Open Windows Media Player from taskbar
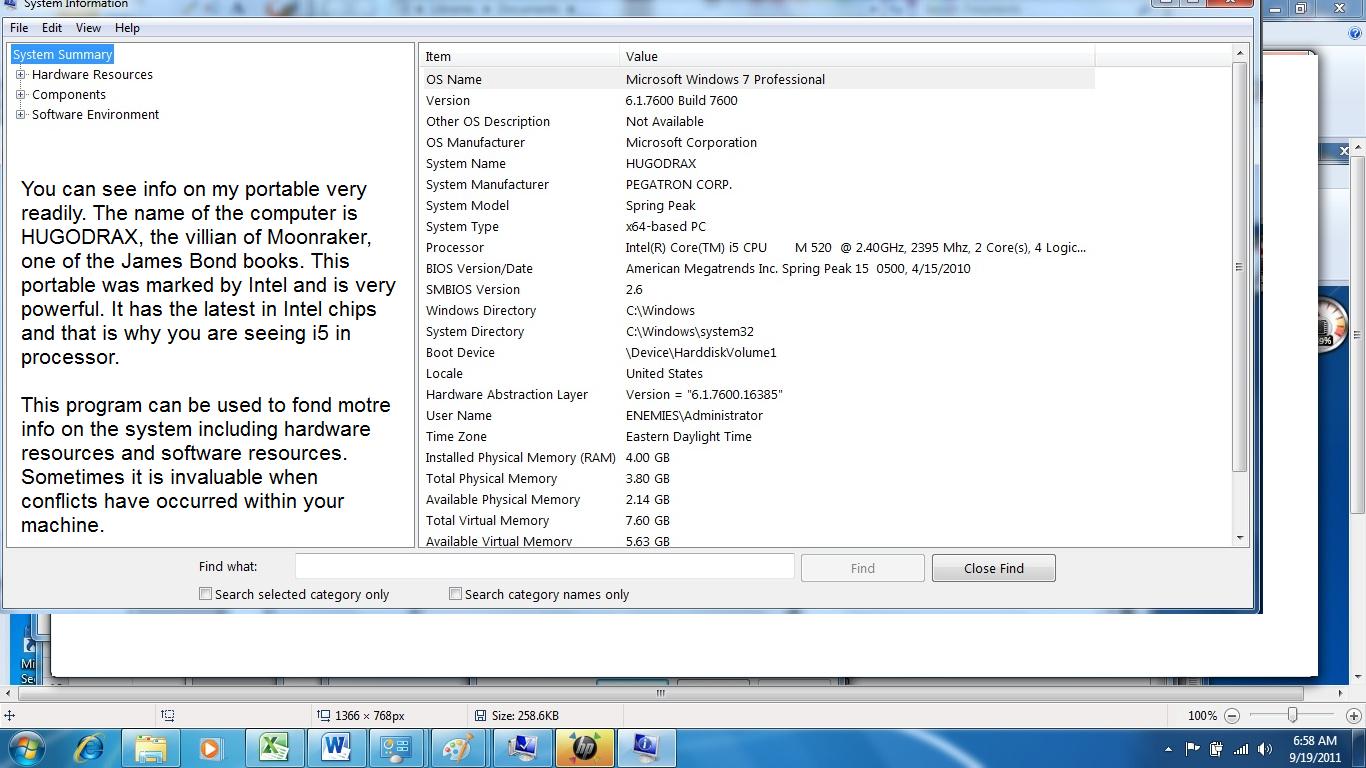This screenshot has width=1366, height=768. pyautogui.click(x=210, y=747)
